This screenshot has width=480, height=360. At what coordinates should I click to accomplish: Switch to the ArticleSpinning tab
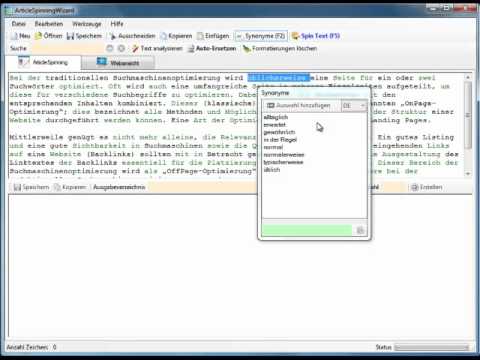(43, 62)
